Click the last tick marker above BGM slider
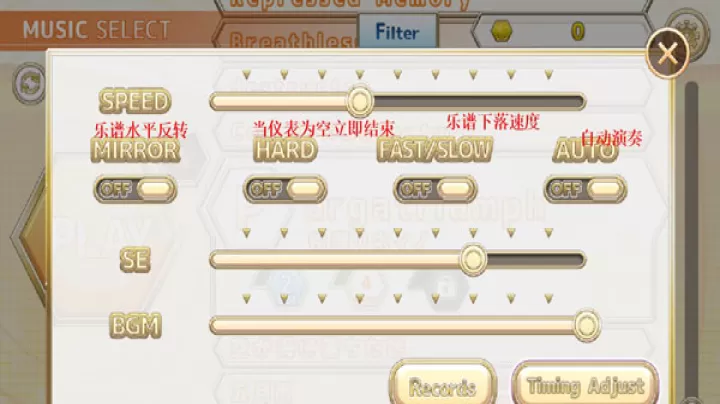The image size is (720, 404). (x=548, y=299)
